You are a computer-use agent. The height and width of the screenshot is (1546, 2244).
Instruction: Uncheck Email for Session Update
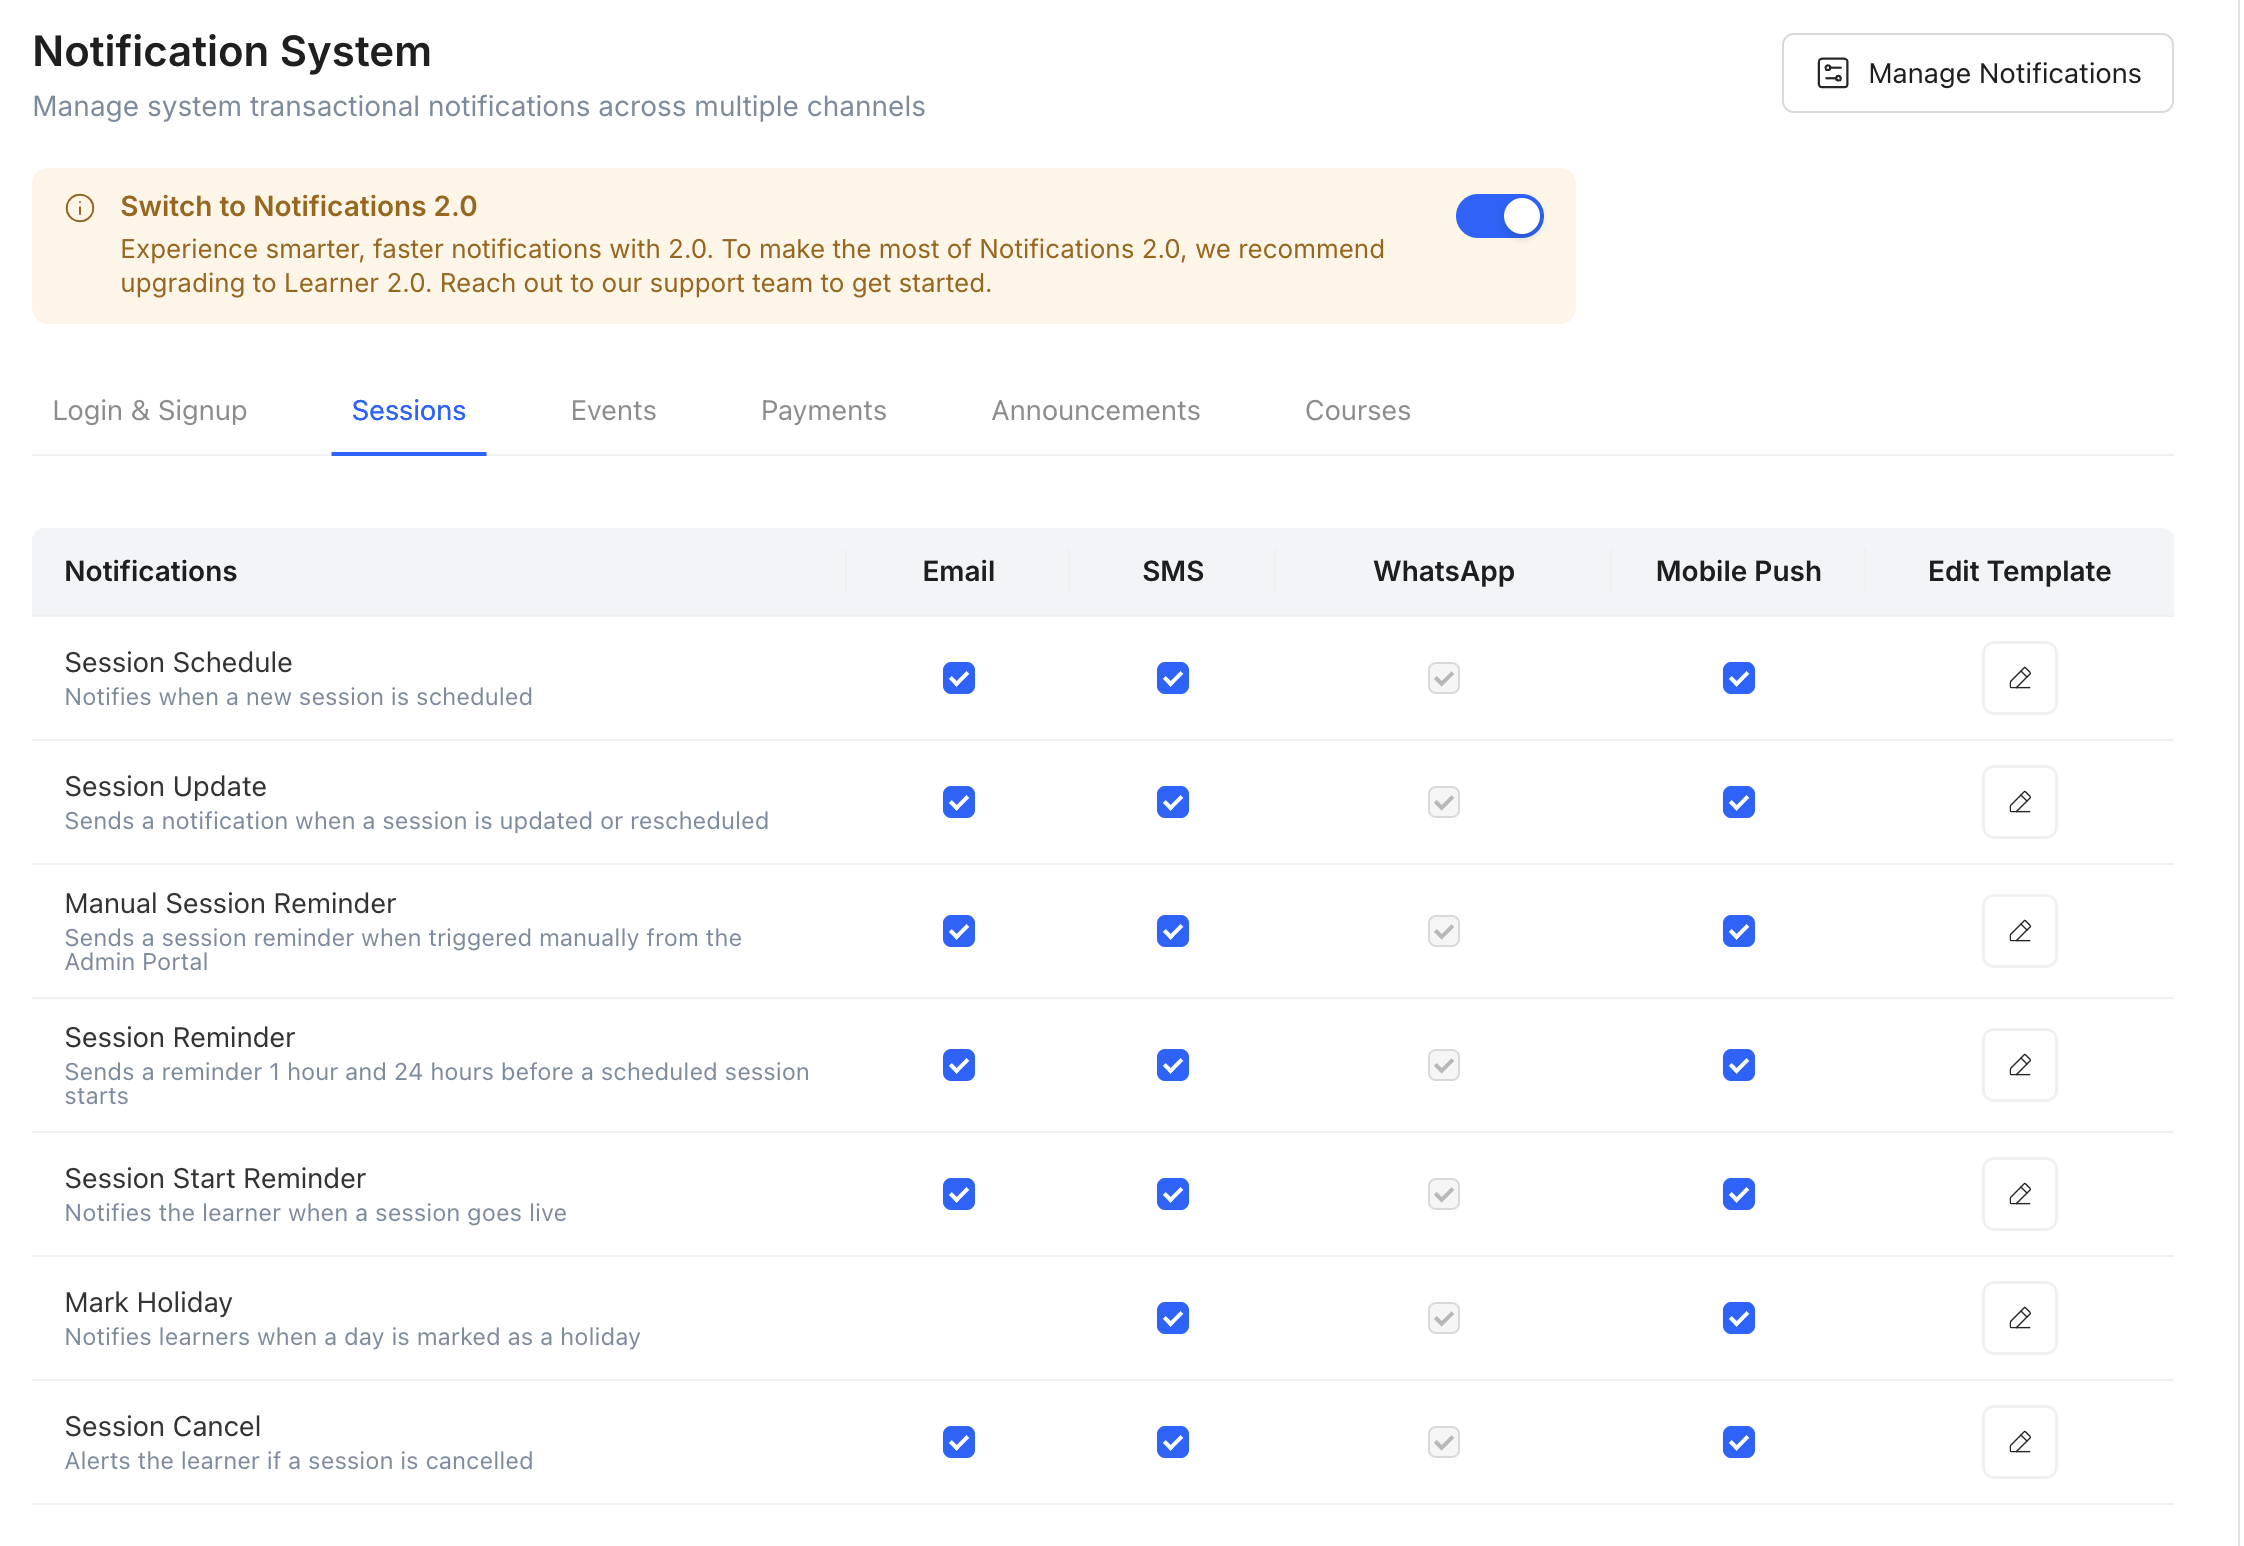tap(959, 802)
